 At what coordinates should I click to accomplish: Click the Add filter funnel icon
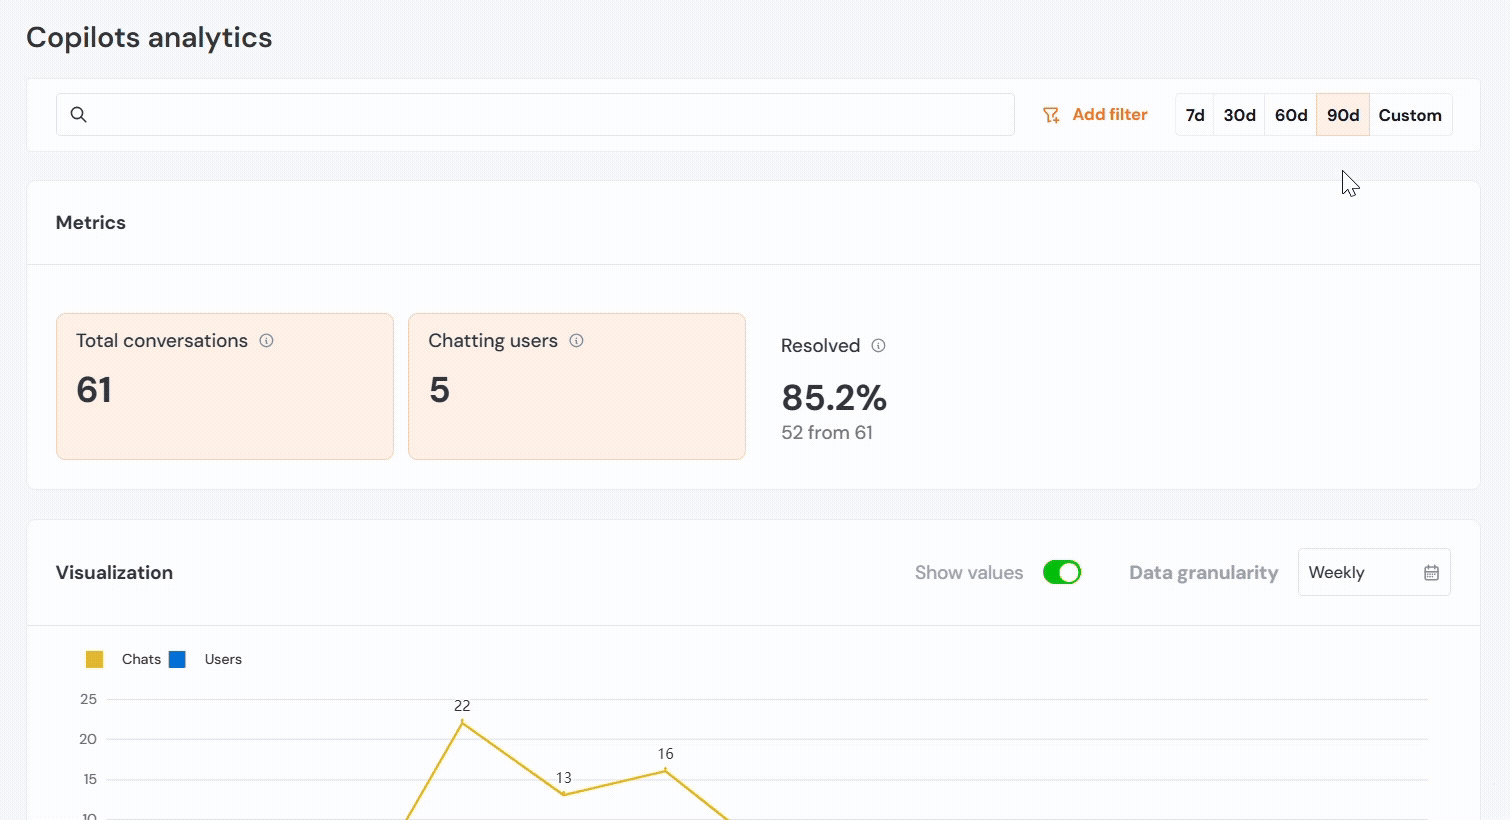coord(1051,116)
